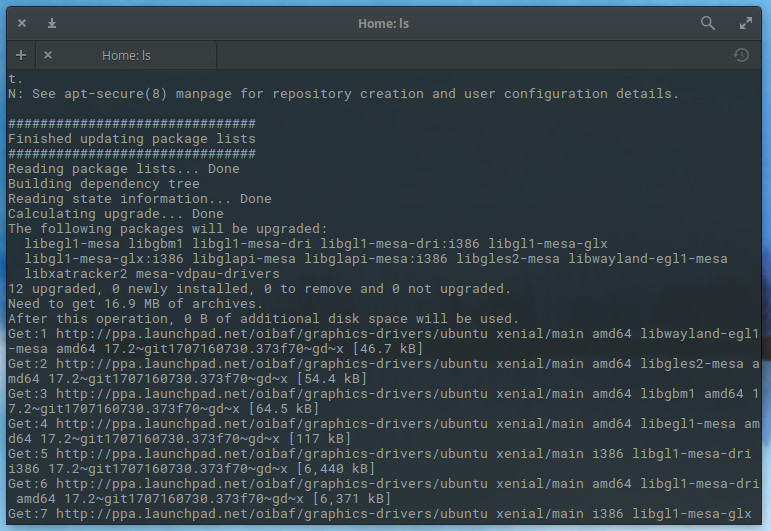The width and height of the screenshot is (771, 531).
Task: Click the empty tab bar area beside the tab
Action: point(470,55)
